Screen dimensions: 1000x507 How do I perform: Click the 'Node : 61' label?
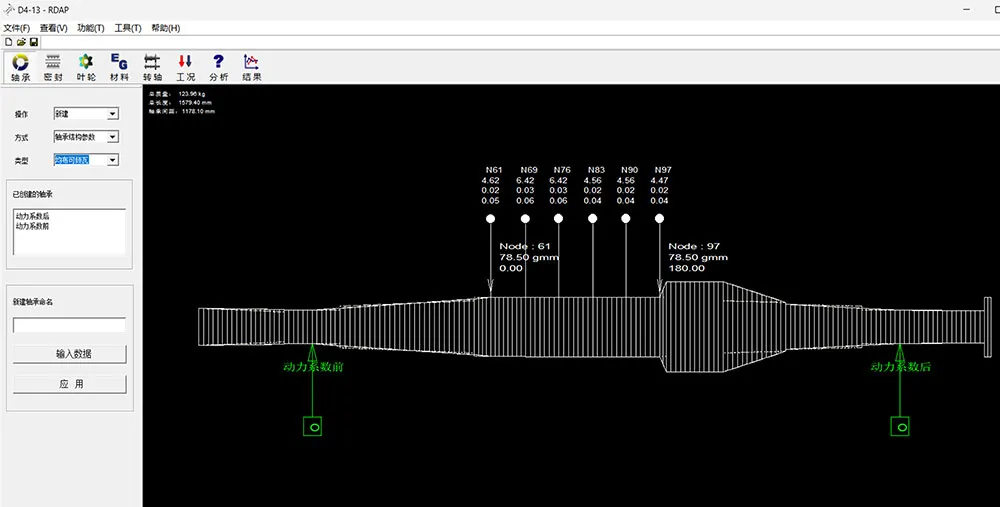point(525,246)
